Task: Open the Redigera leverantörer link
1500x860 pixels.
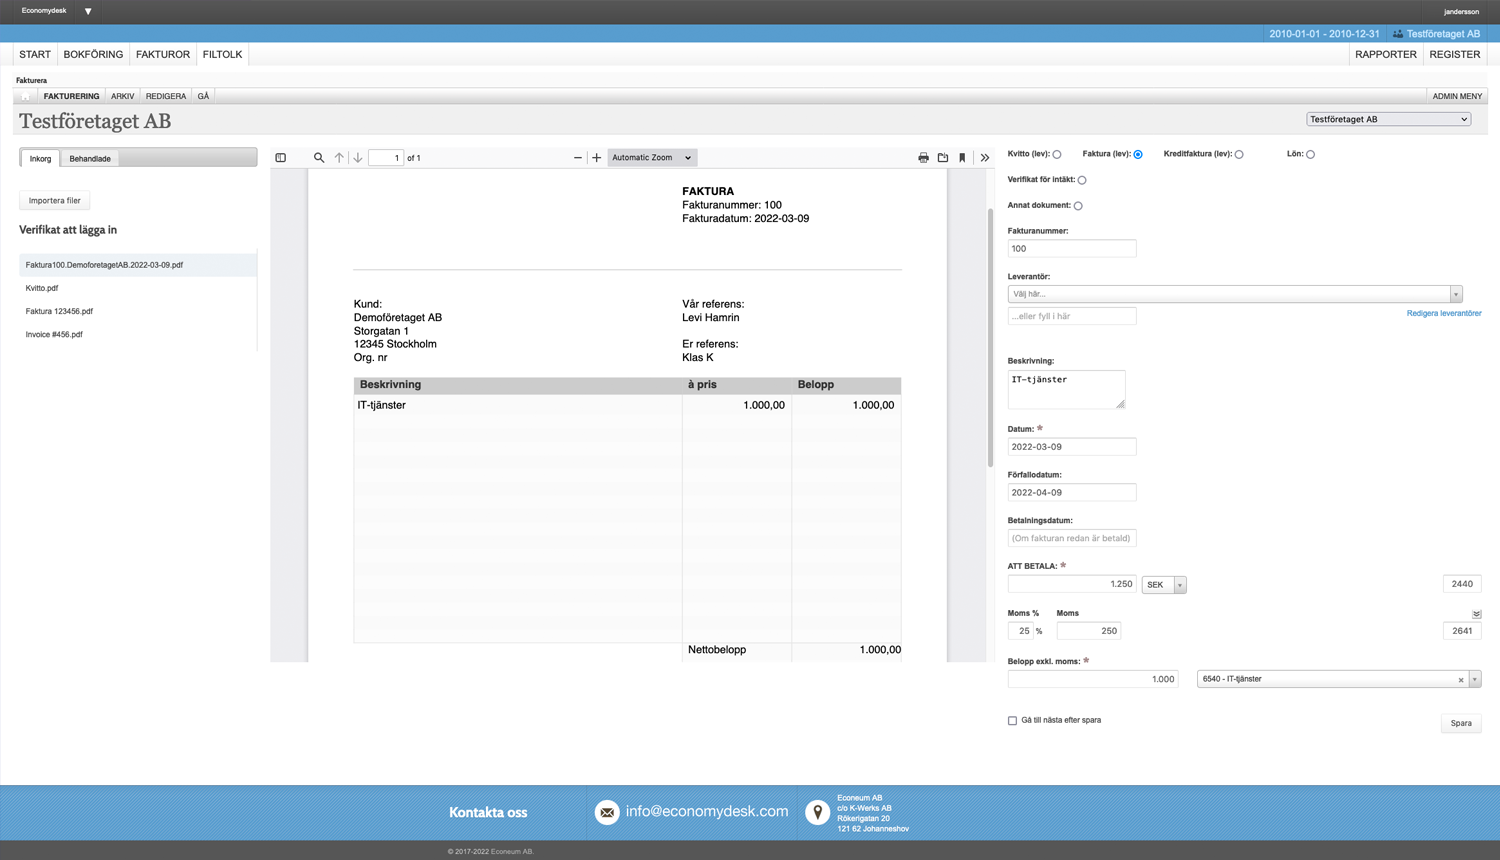Action: coord(1443,314)
